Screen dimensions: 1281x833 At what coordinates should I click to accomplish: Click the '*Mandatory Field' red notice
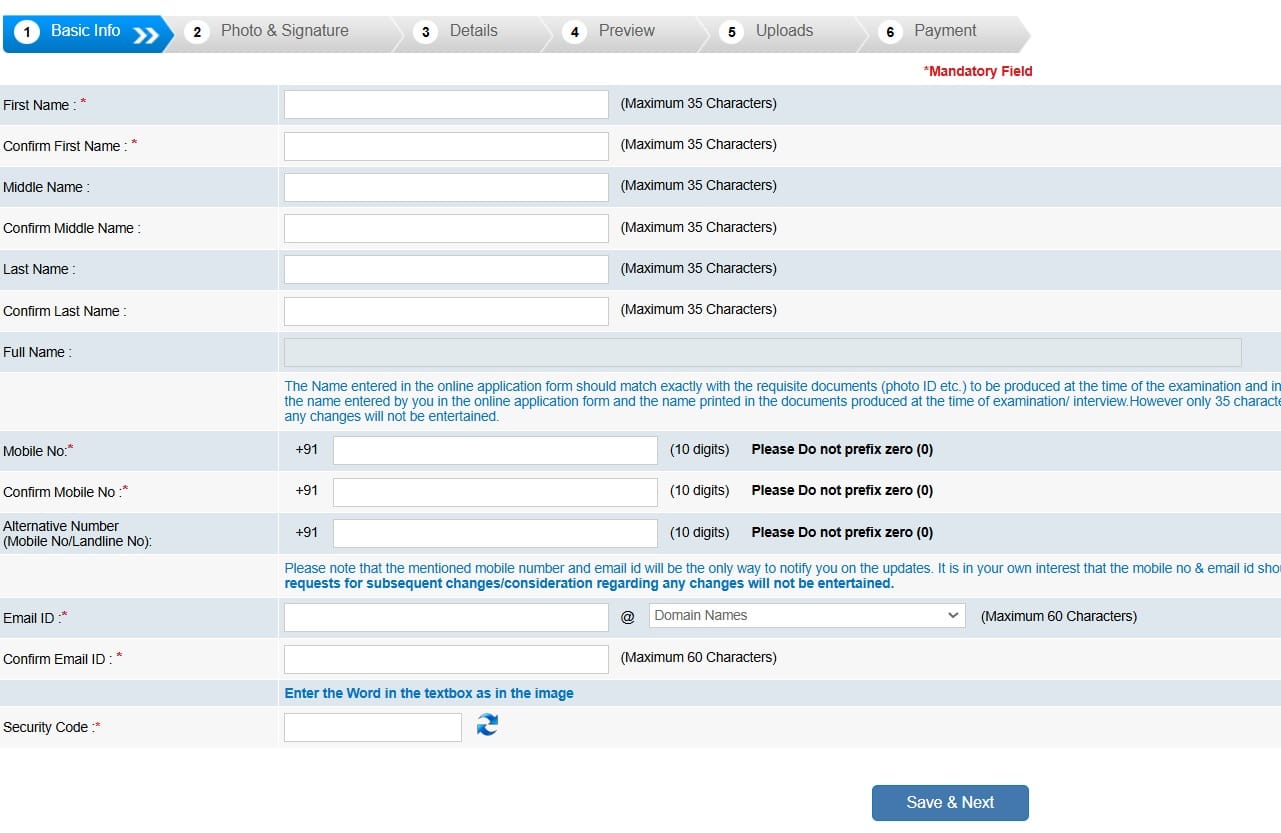[977, 71]
